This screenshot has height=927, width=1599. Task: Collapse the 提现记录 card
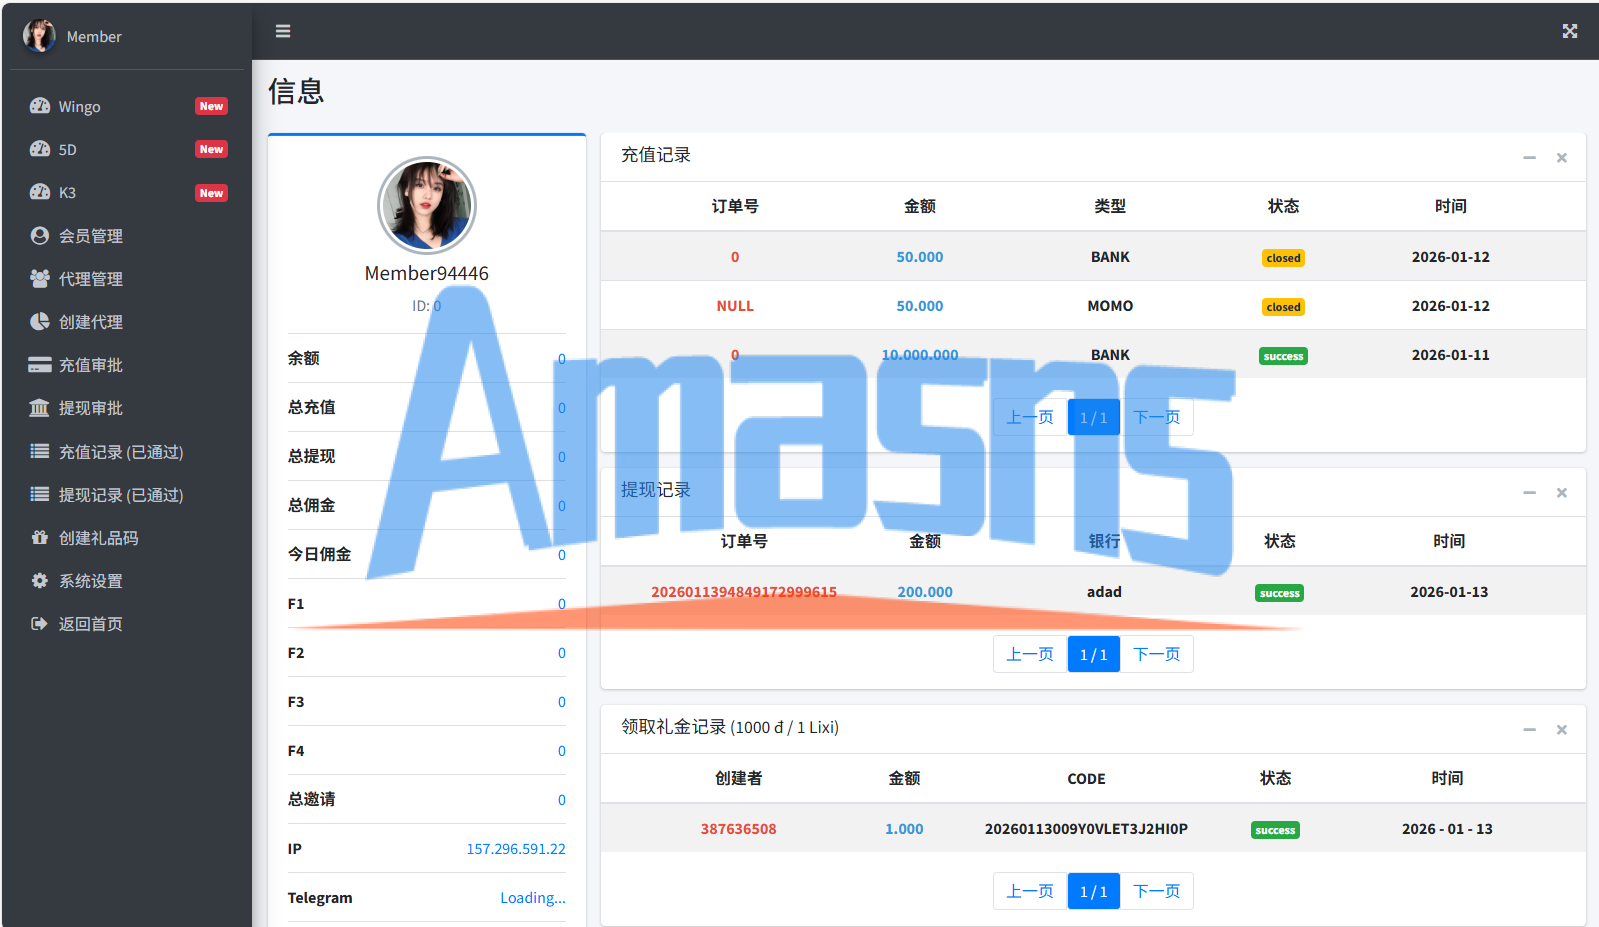pyautogui.click(x=1529, y=493)
